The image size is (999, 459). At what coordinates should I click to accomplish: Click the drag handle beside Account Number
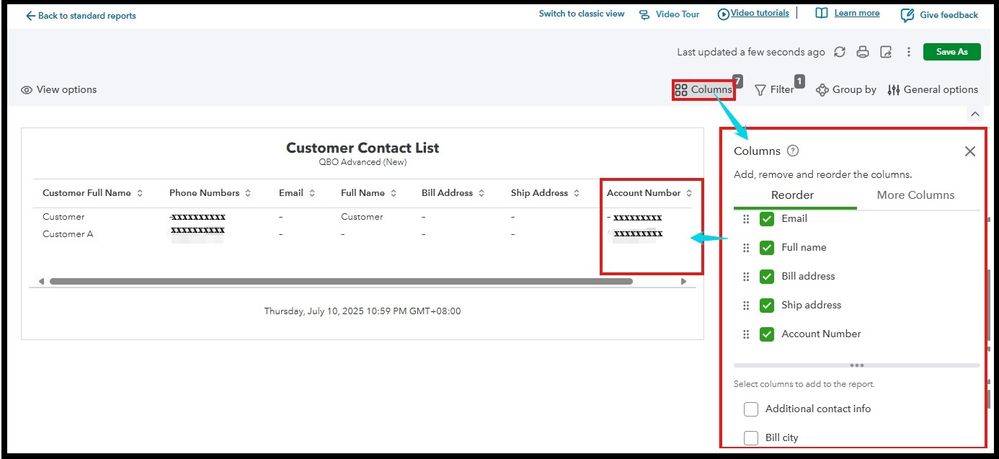point(746,334)
